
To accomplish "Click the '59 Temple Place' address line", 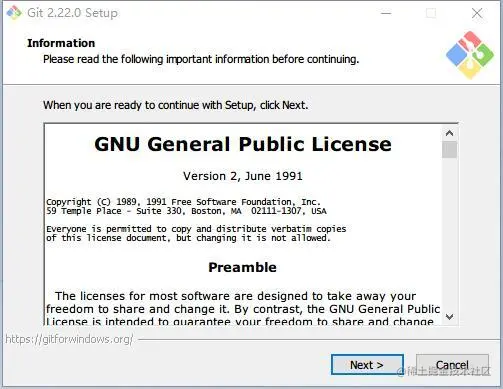I will click(x=186, y=211).
